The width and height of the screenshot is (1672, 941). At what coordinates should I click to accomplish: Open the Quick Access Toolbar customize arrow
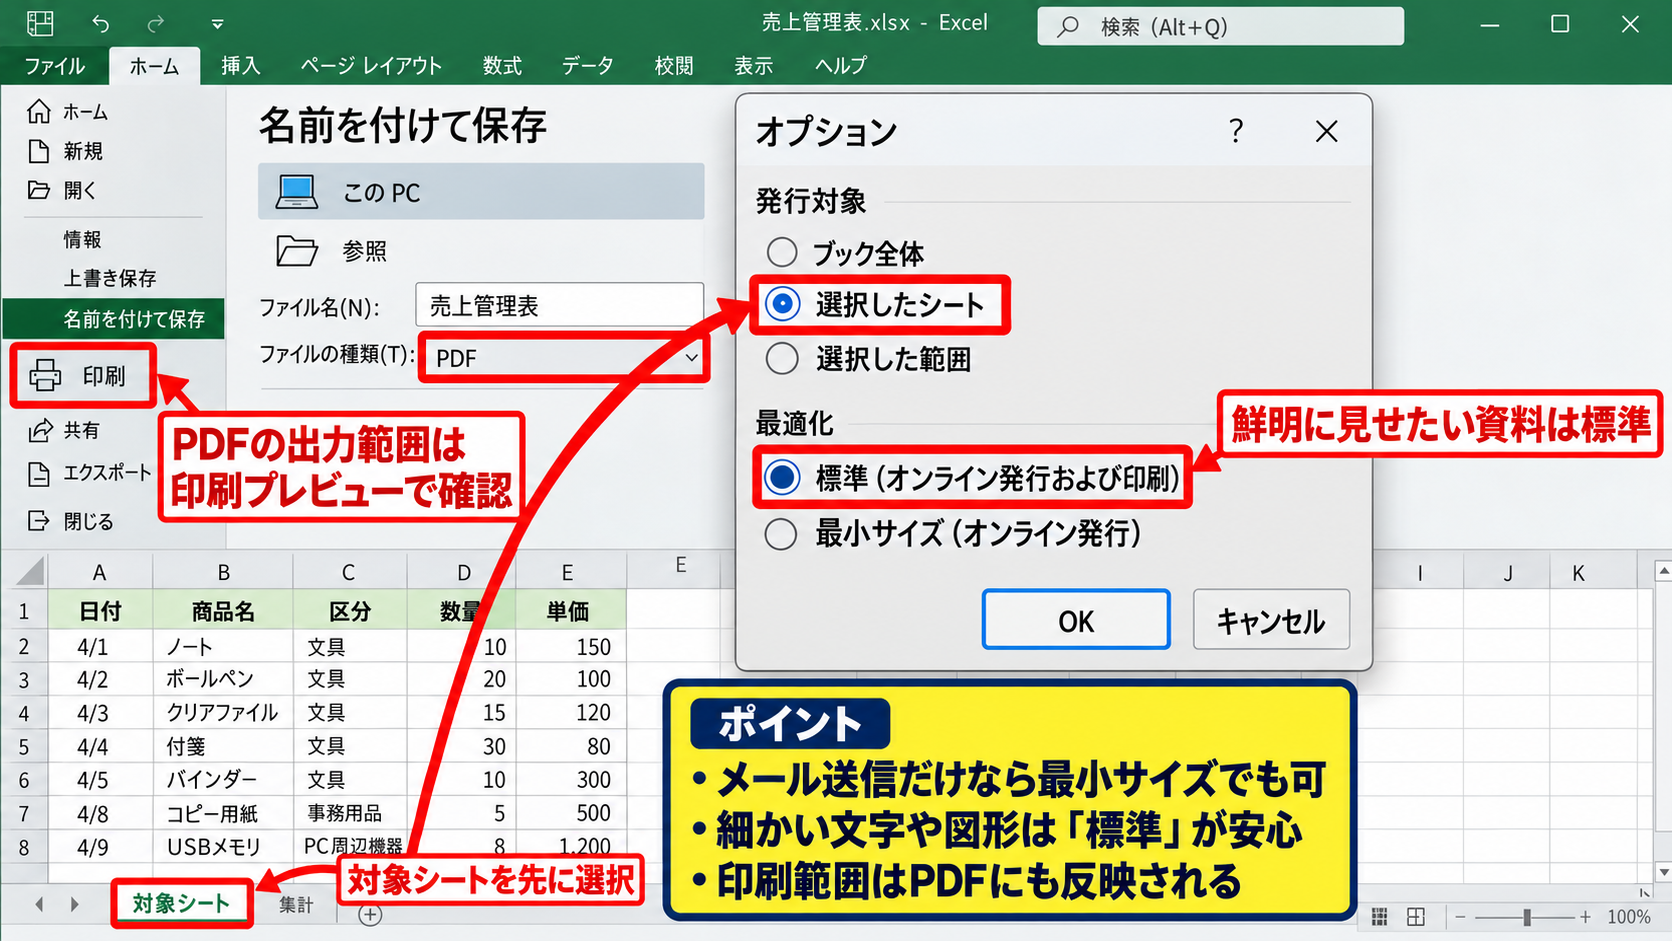coord(217,24)
